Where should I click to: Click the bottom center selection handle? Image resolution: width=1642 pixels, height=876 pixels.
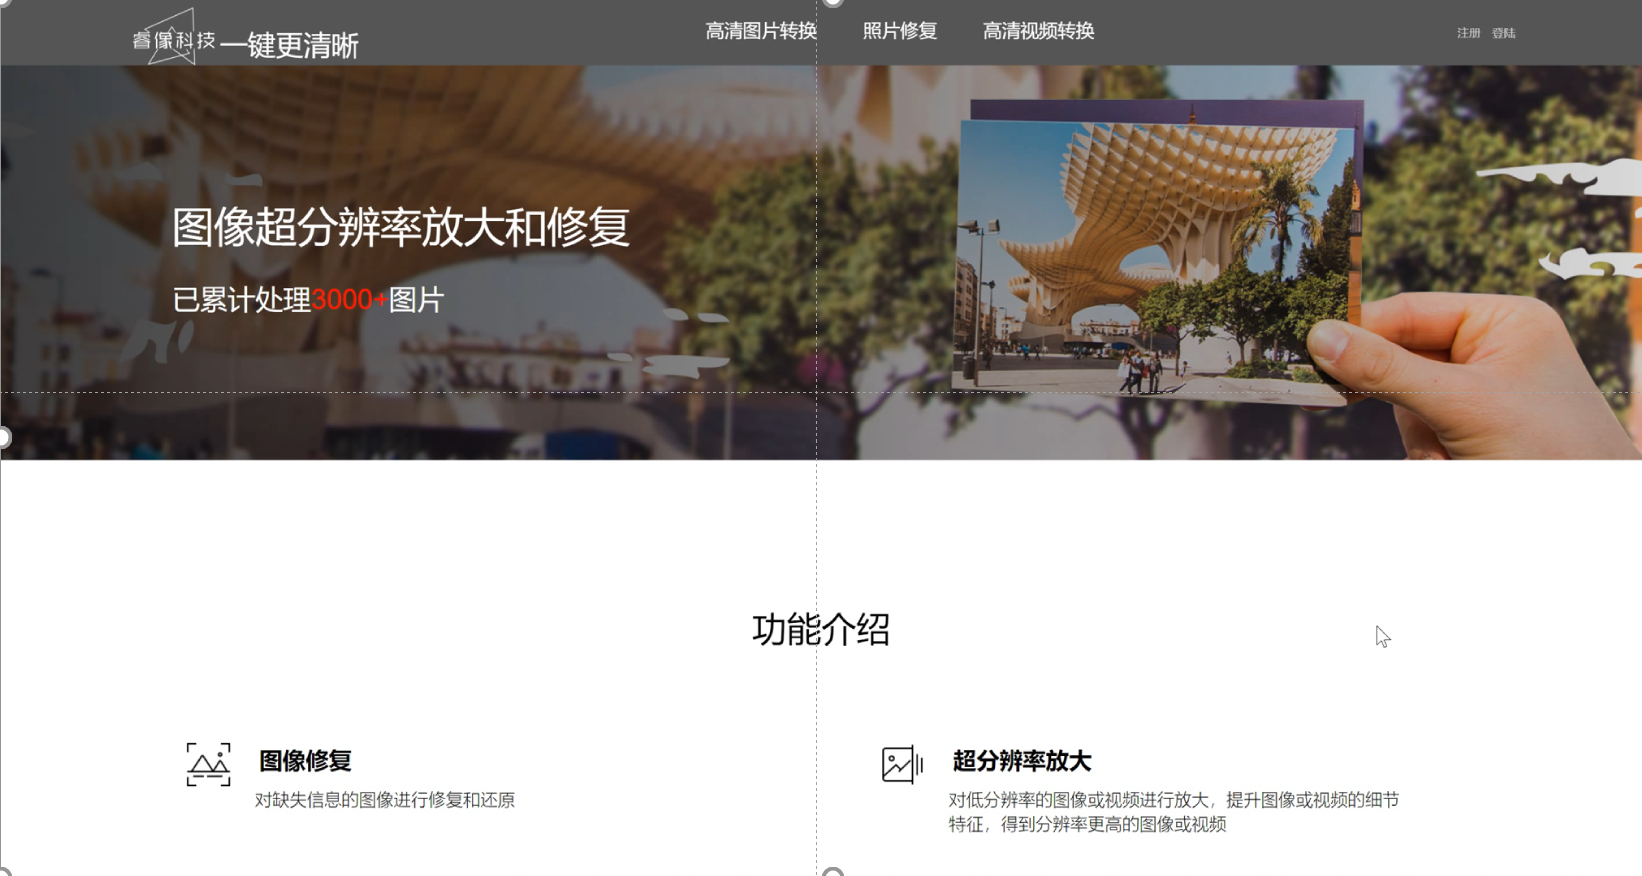[x=832, y=873]
